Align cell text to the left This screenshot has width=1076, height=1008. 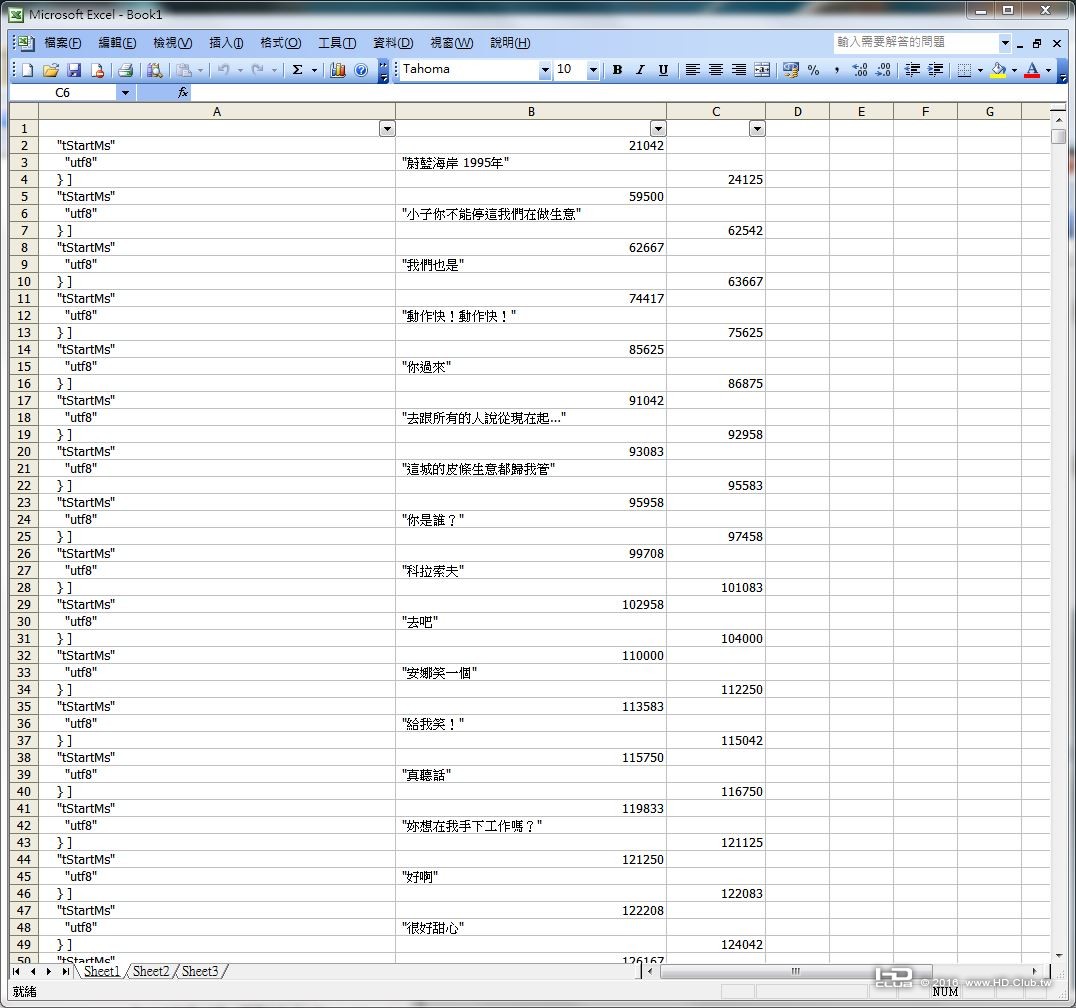coord(692,70)
